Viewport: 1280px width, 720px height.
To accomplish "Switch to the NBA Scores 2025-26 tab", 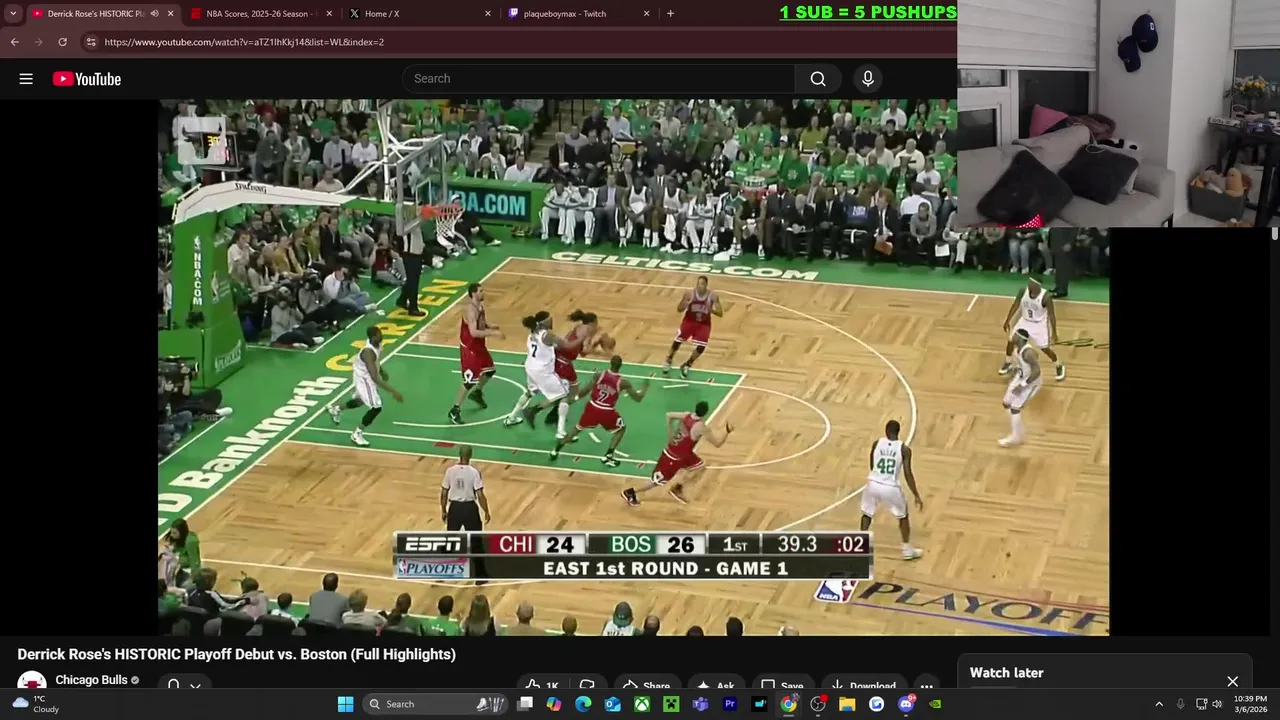I will tap(260, 14).
